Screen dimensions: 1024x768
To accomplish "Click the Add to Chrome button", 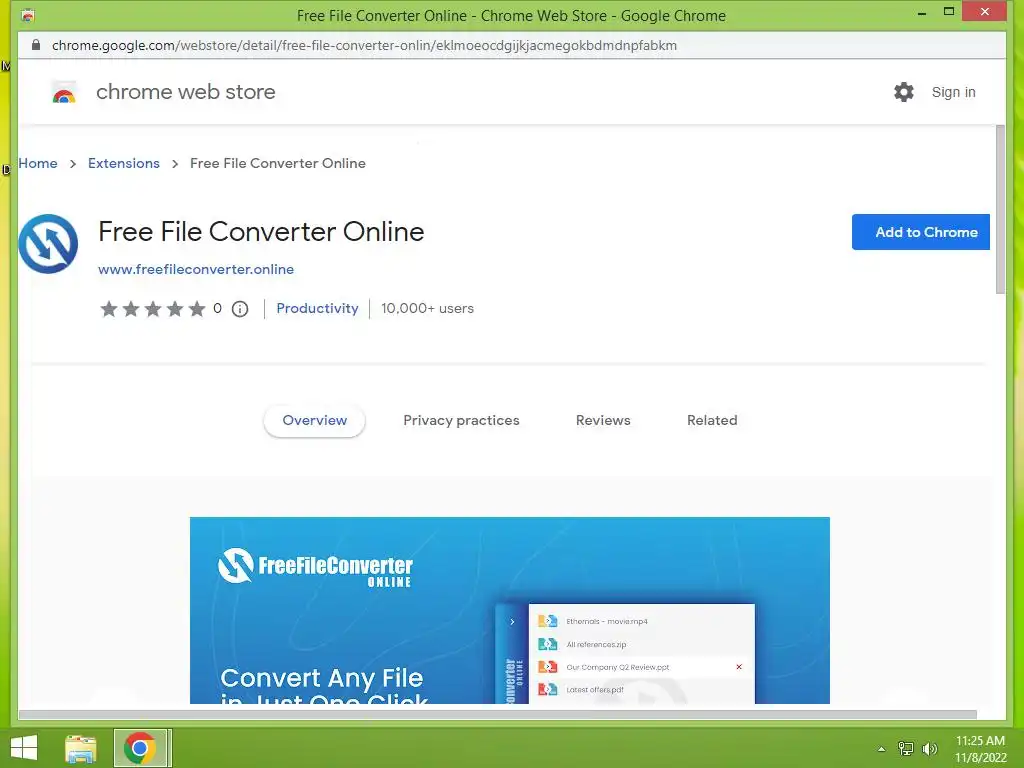I will click(921, 232).
